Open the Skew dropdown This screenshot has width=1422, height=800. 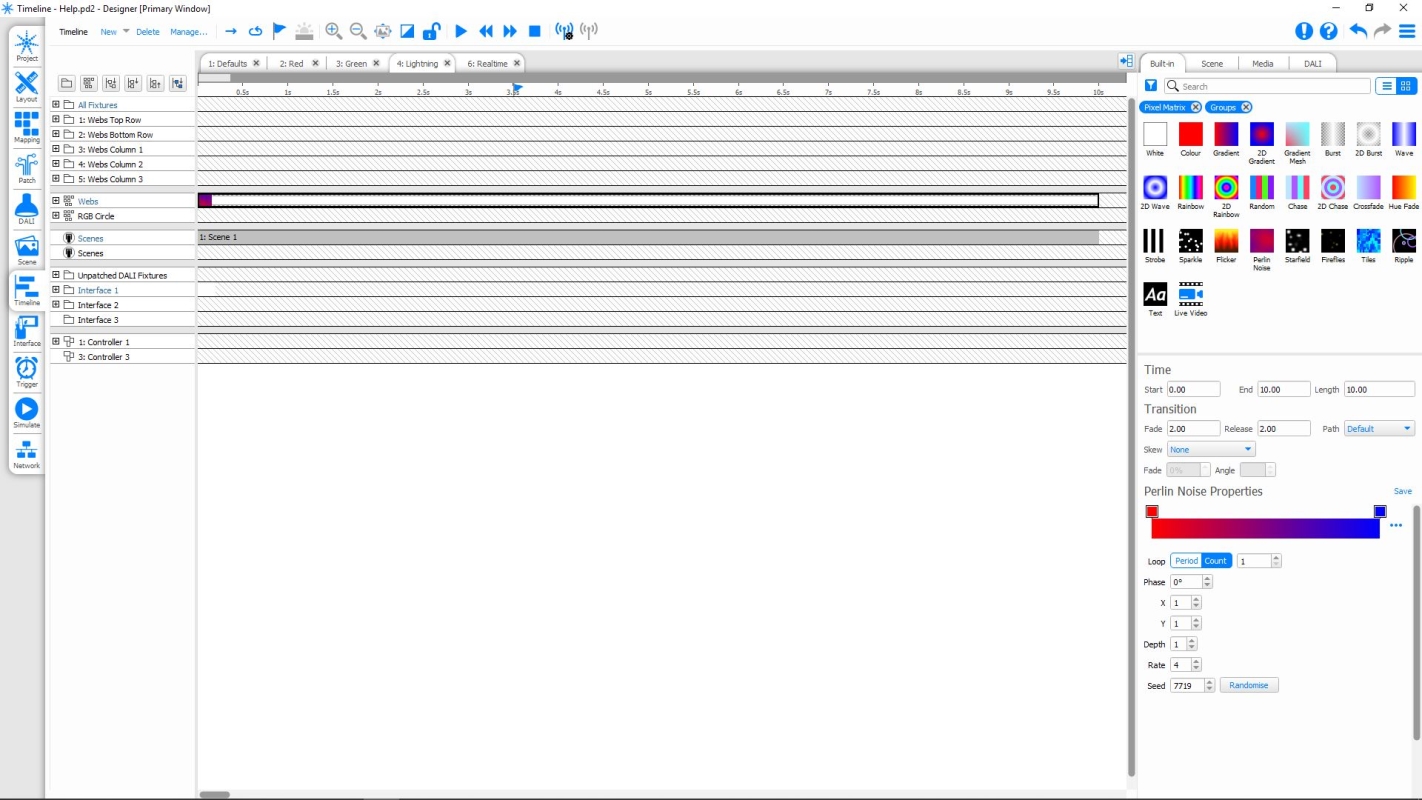pyautogui.click(x=1211, y=450)
